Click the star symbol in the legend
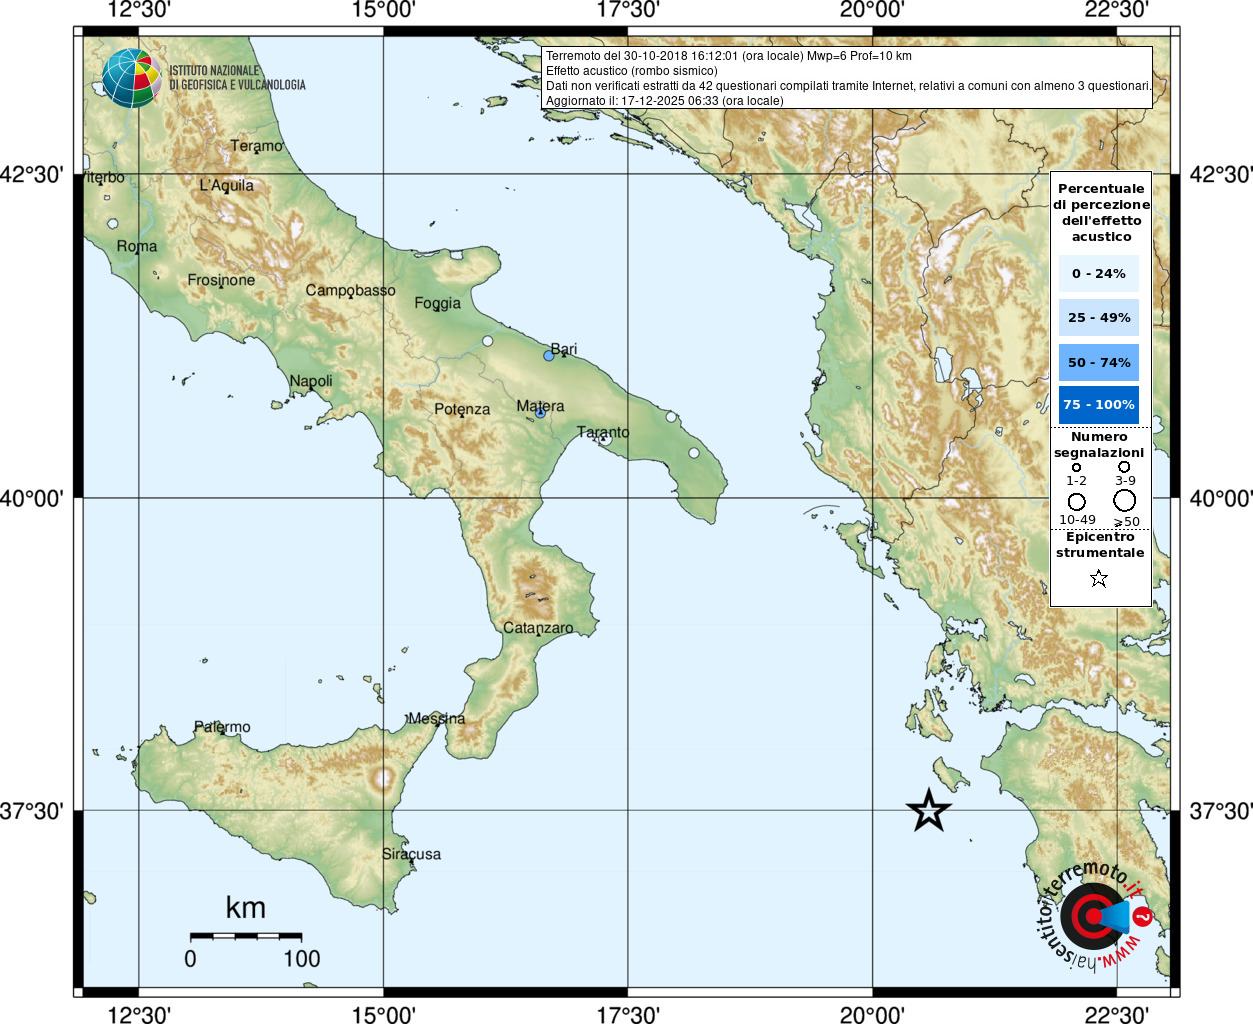1253x1024 pixels. pyautogui.click(x=1099, y=578)
